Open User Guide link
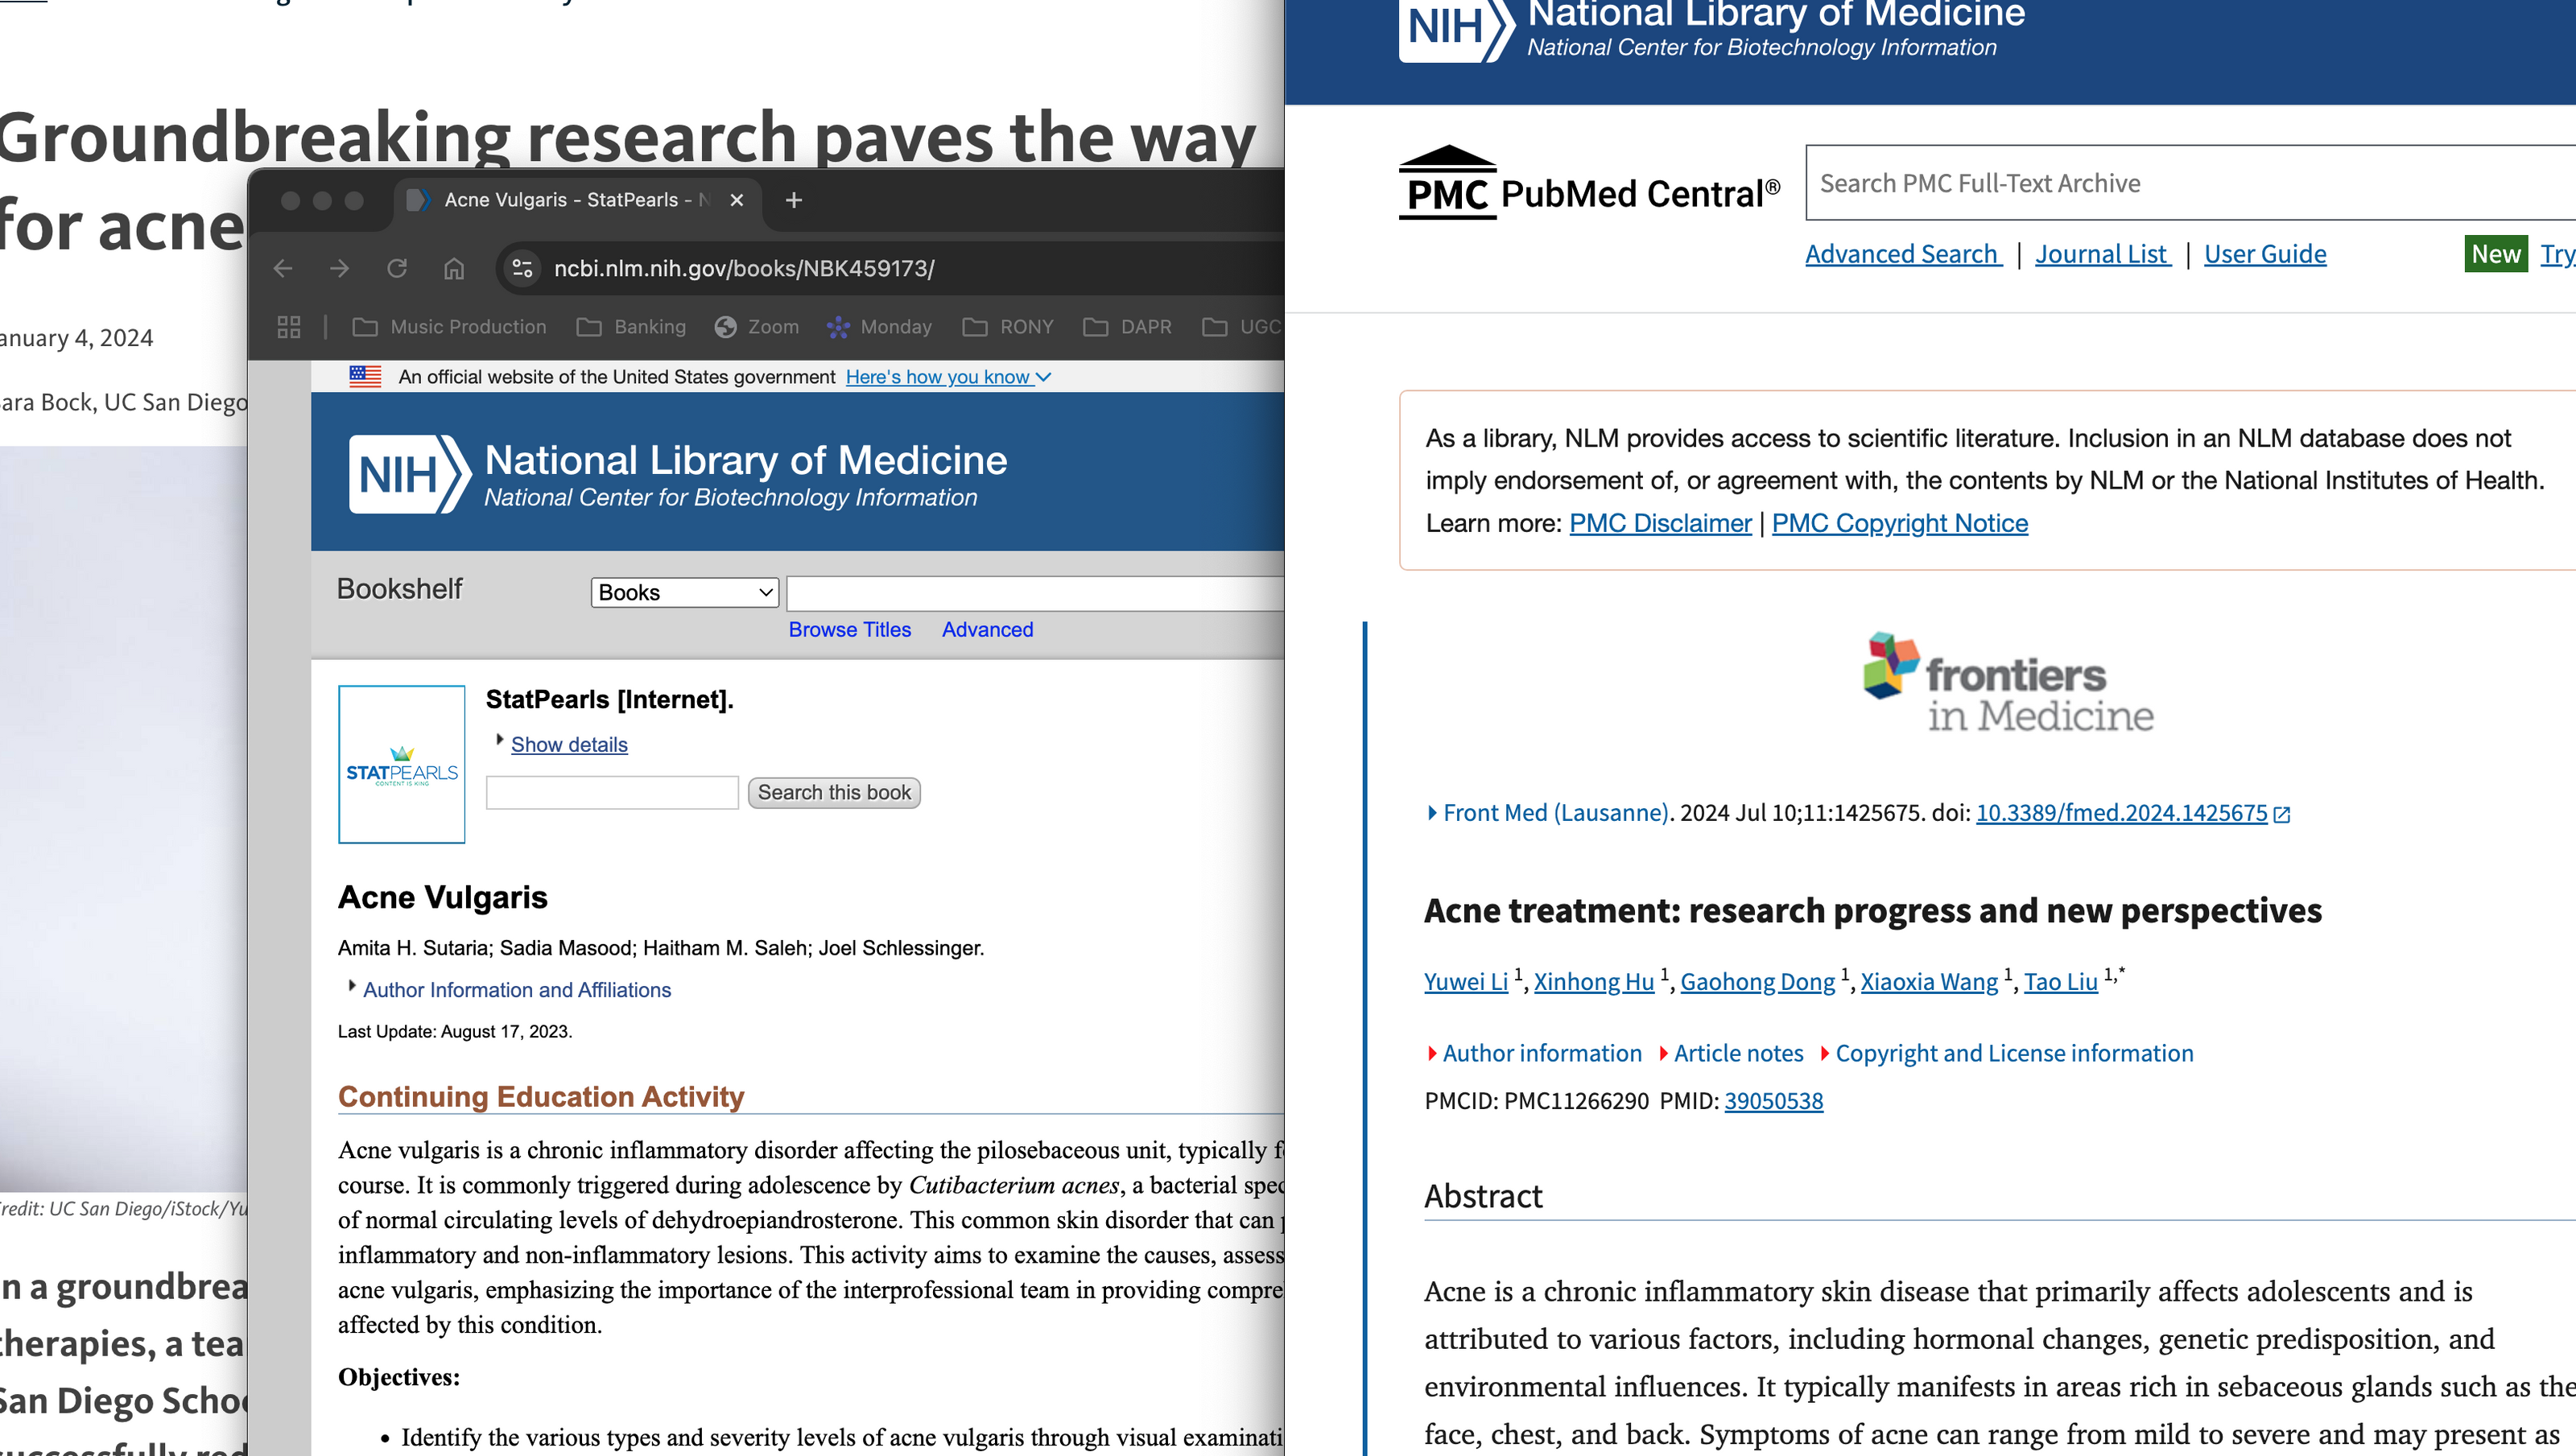Viewport: 2576px width, 1456px height. (x=2265, y=254)
